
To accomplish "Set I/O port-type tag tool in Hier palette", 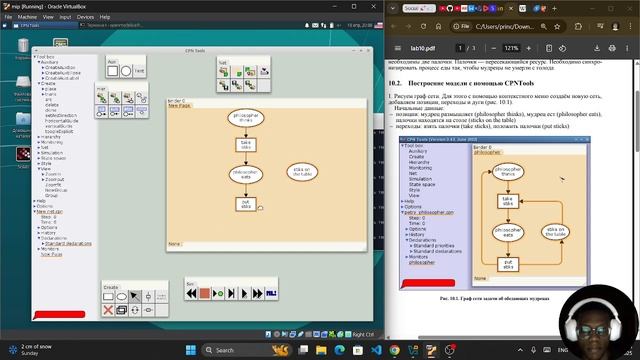I will [x=128, y=112].
